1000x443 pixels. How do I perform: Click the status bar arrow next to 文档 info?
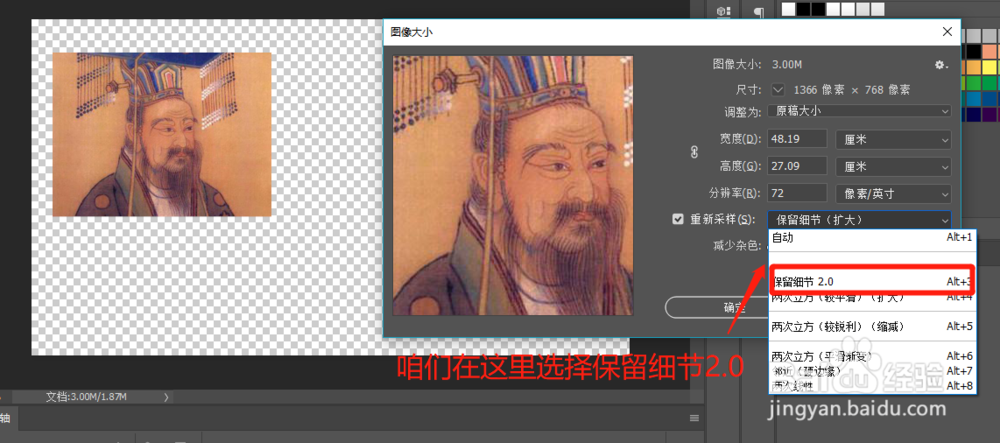tap(166, 397)
